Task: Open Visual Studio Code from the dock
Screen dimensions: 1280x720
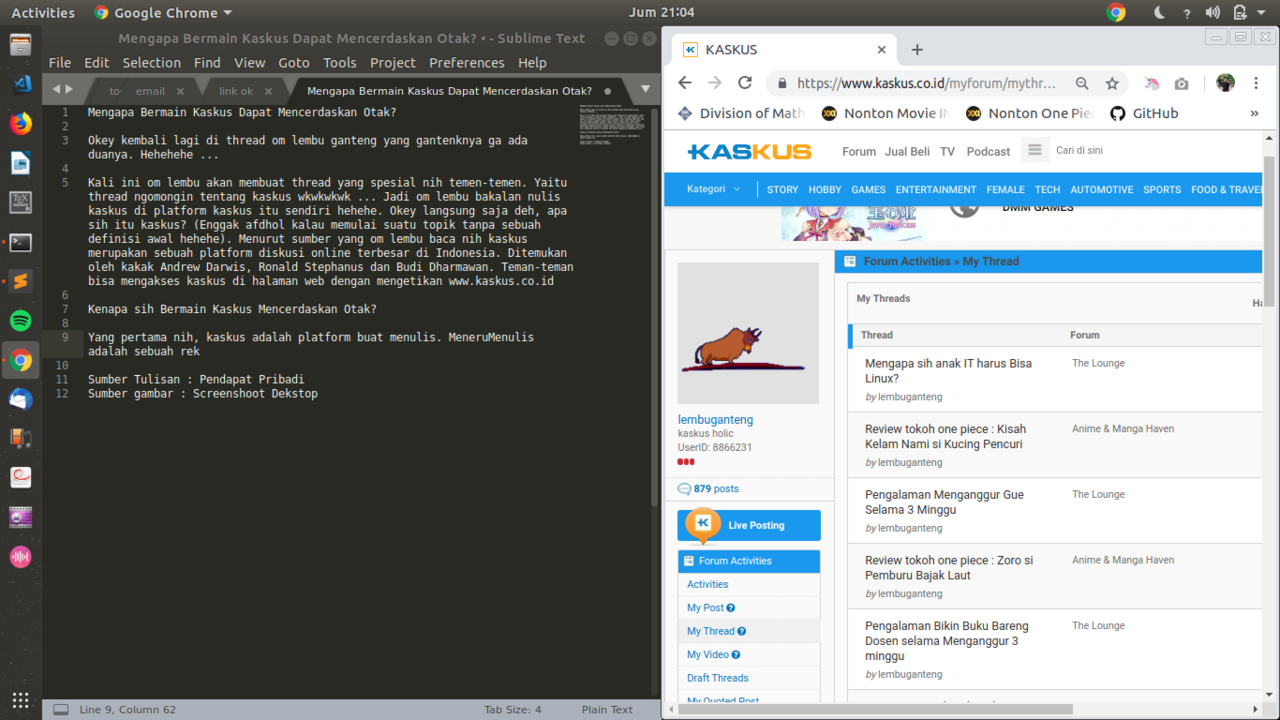Action: (x=21, y=84)
